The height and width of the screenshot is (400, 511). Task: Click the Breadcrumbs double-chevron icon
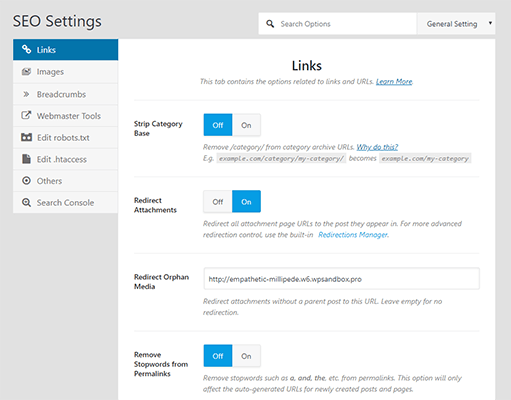[26, 94]
